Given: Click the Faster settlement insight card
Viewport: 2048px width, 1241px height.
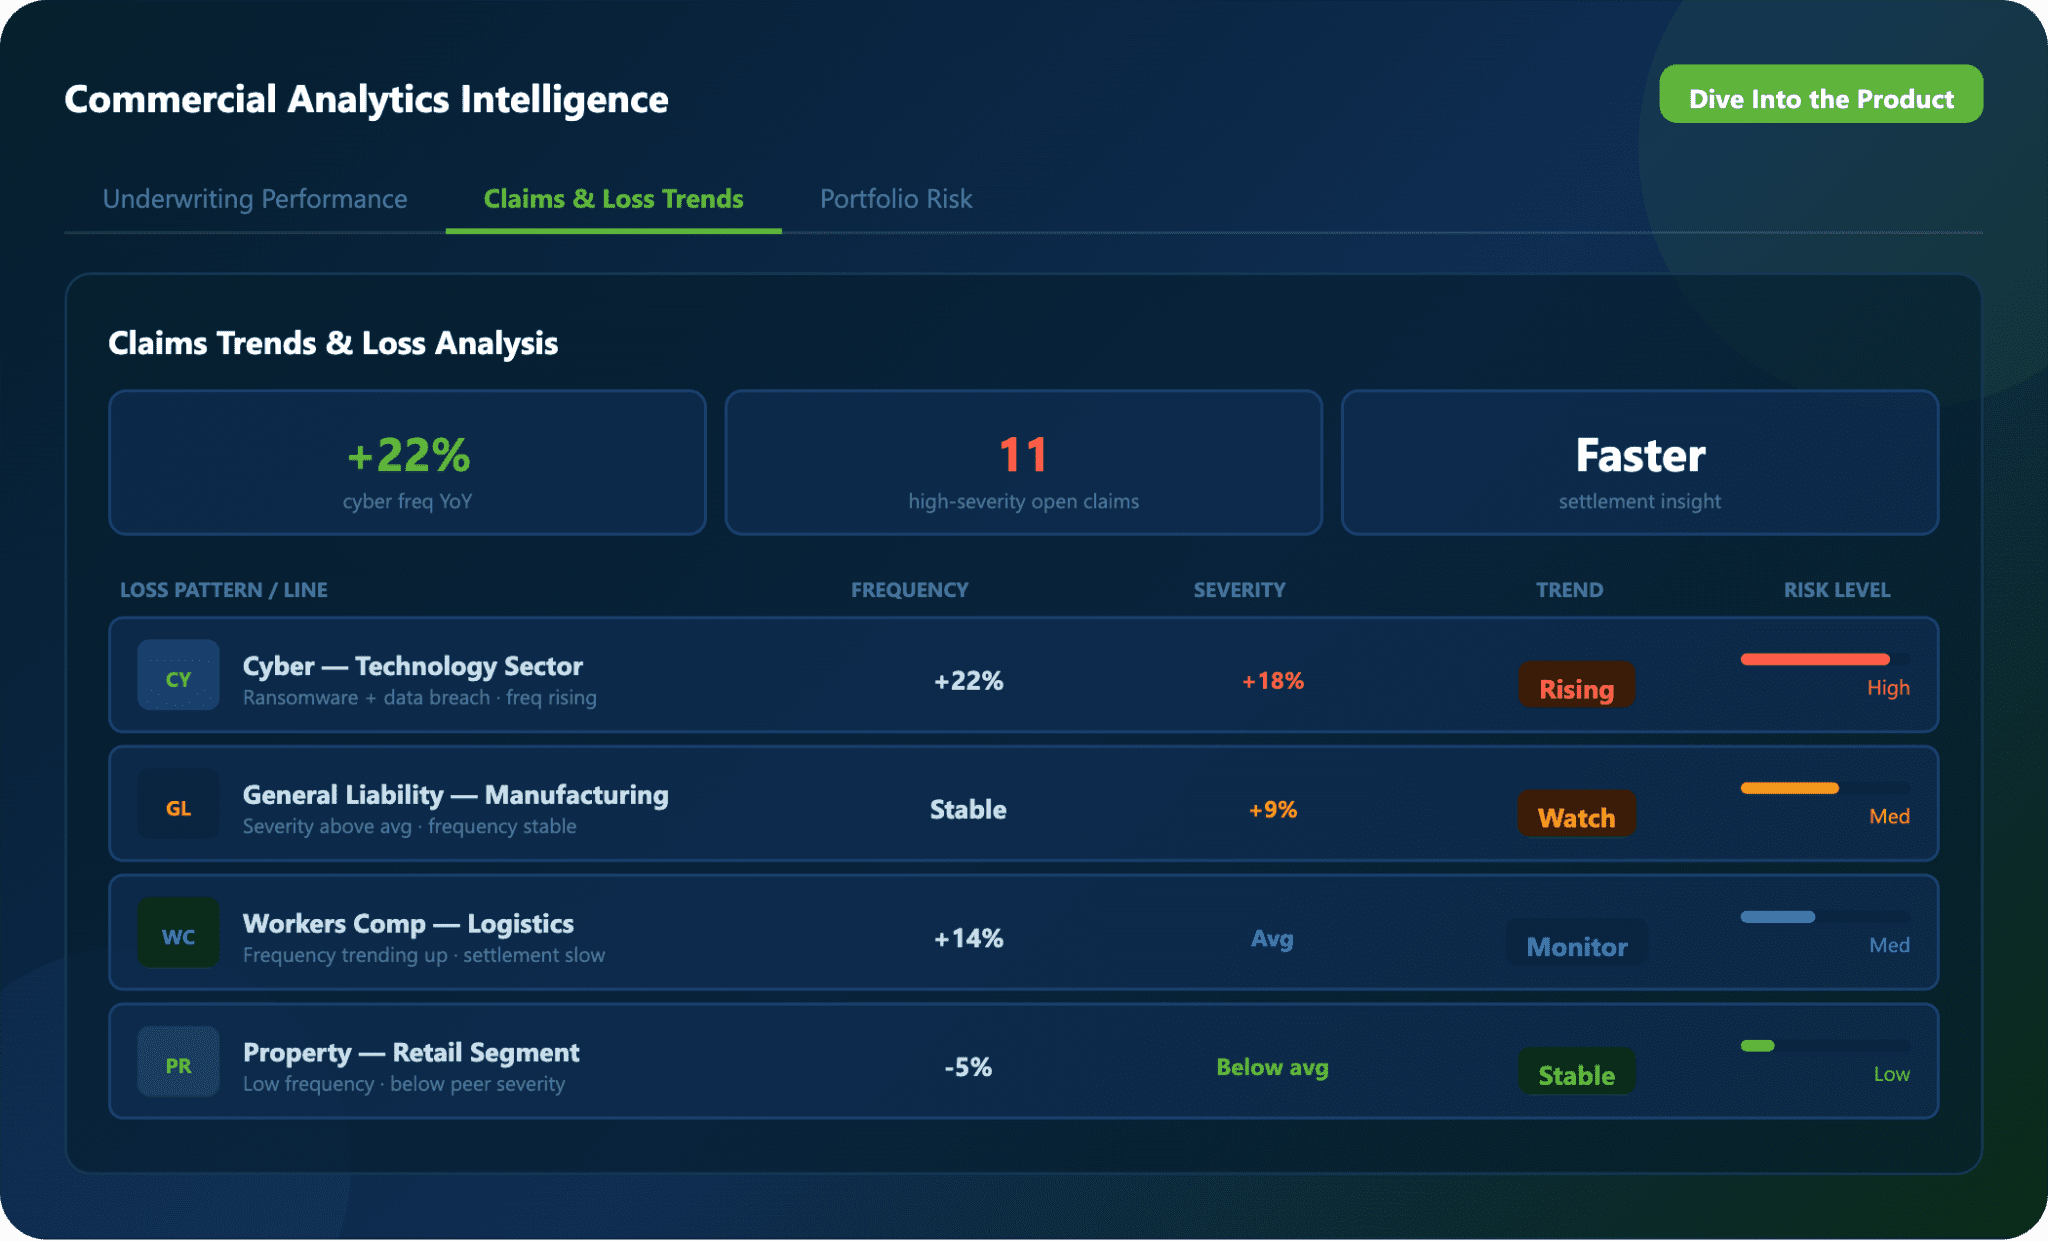Looking at the screenshot, I should tap(1639, 463).
